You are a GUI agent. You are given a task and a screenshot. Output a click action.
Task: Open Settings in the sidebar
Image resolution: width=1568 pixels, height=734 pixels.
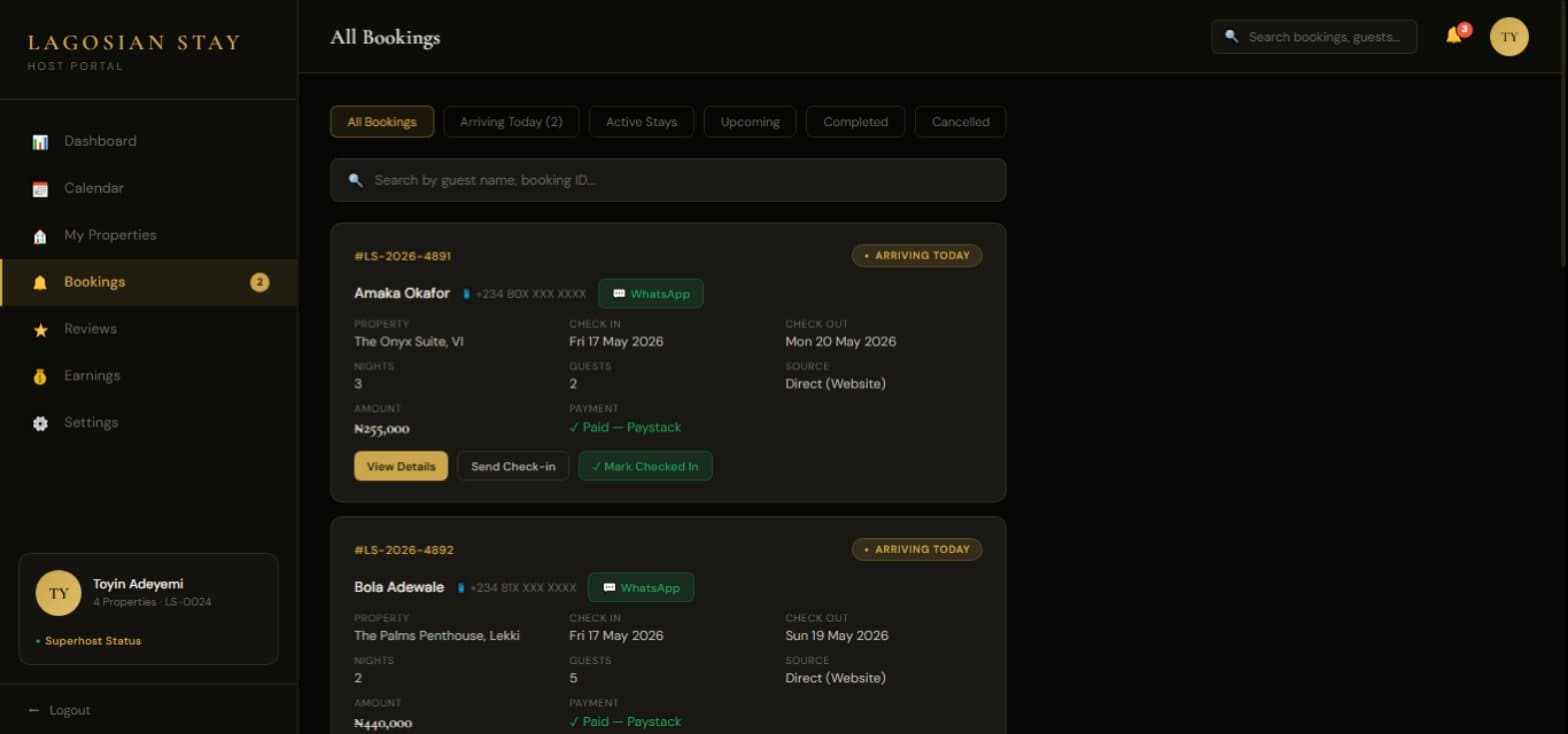(149, 423)
